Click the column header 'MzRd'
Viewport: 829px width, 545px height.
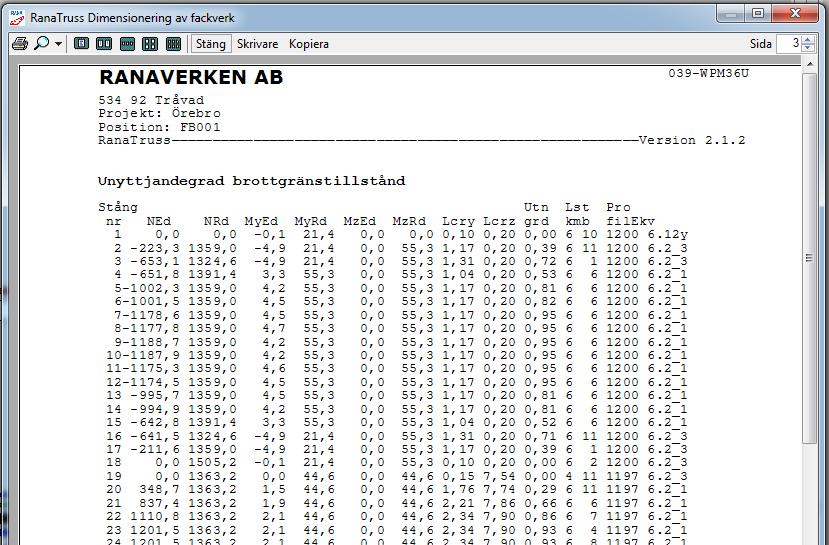click(409, 221)
